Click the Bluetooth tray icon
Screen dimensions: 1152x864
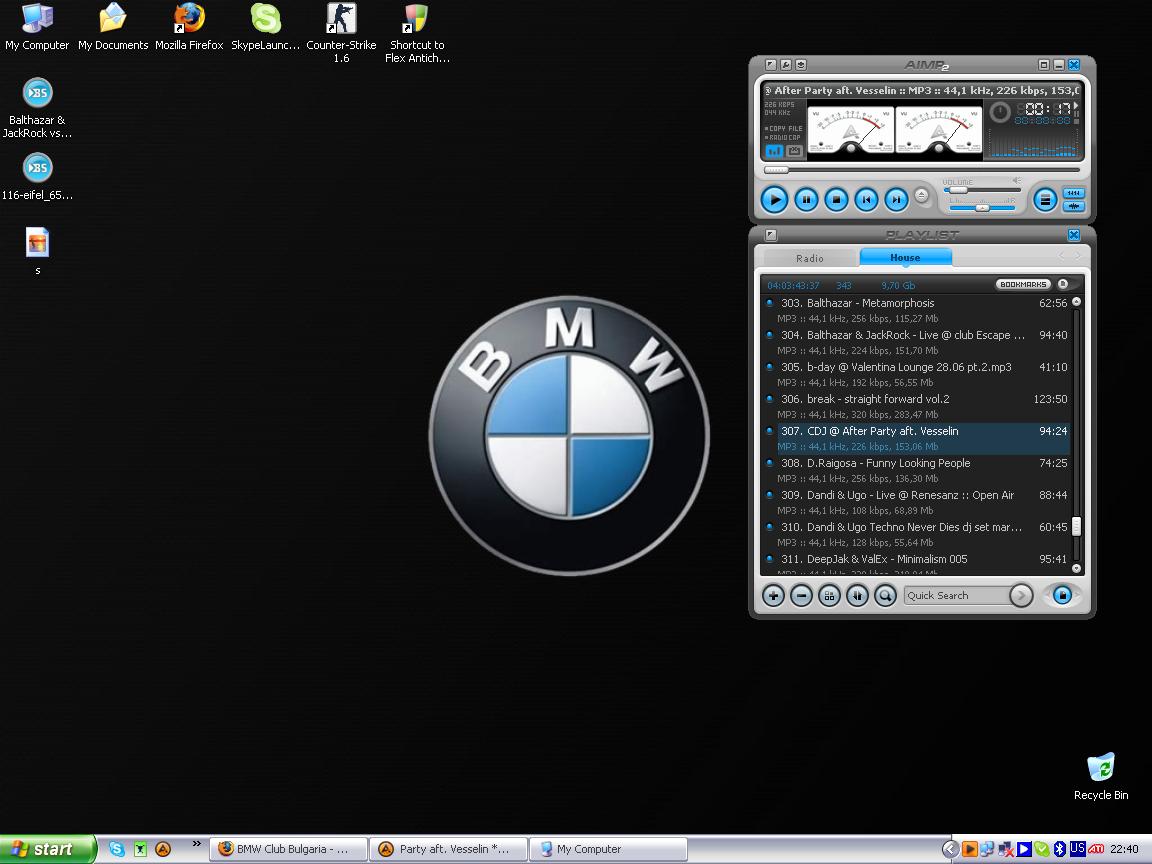(1059, 849)
